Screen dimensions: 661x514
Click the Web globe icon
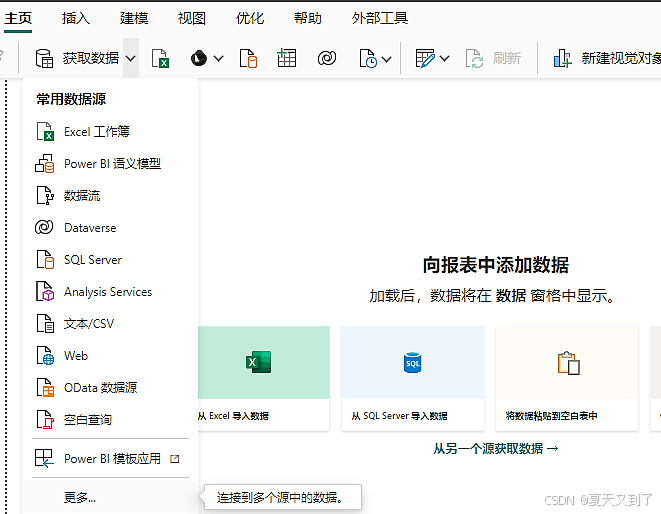[x=45, y=355]
